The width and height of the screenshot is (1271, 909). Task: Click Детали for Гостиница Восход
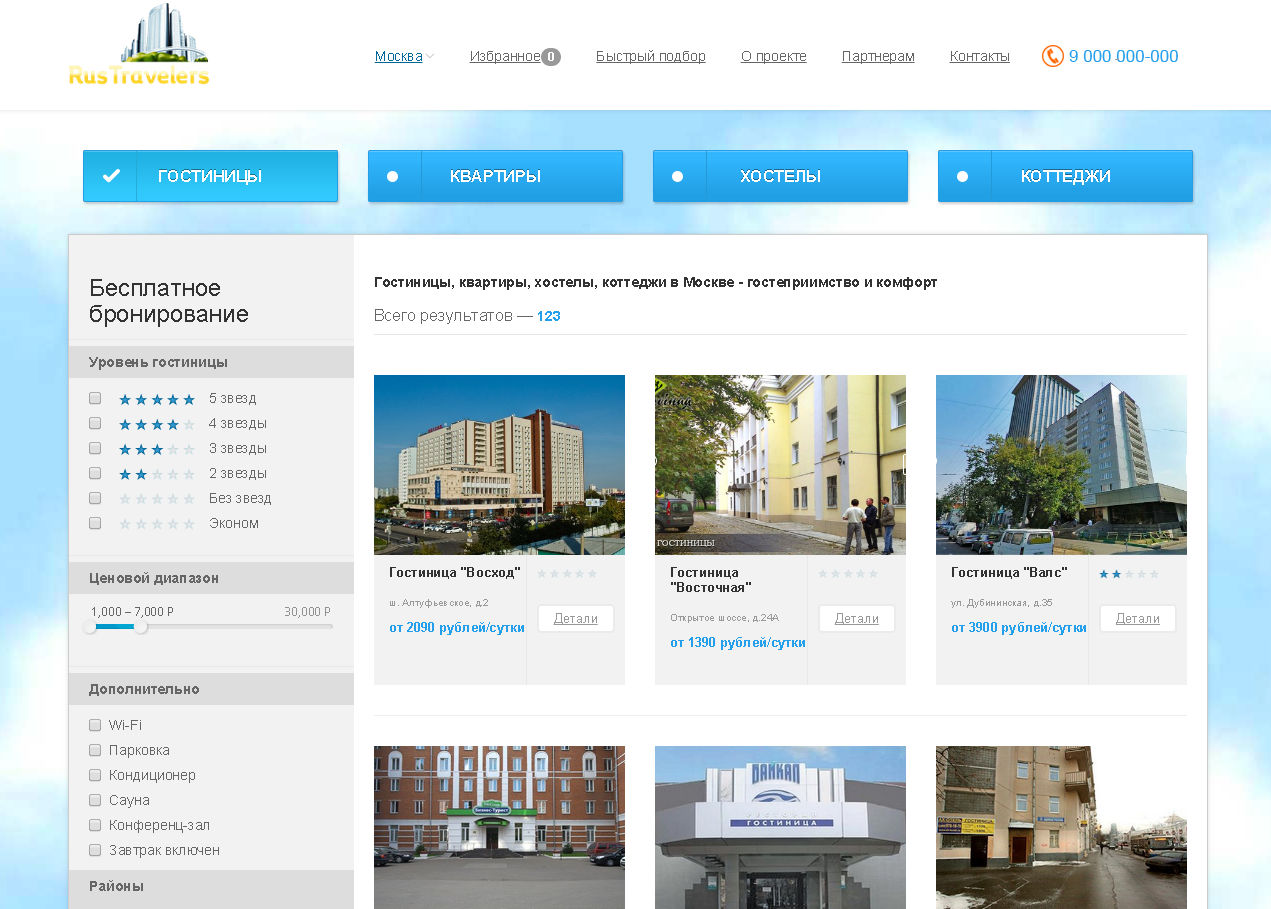click(575, 618)
